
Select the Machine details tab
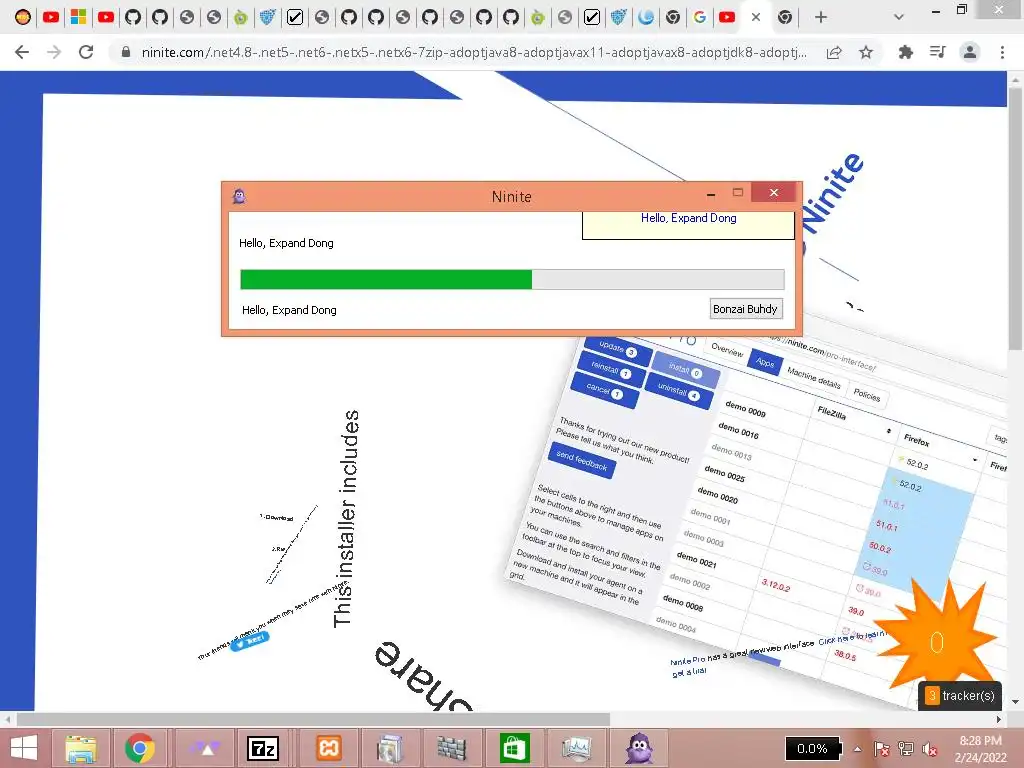[813, 377]
